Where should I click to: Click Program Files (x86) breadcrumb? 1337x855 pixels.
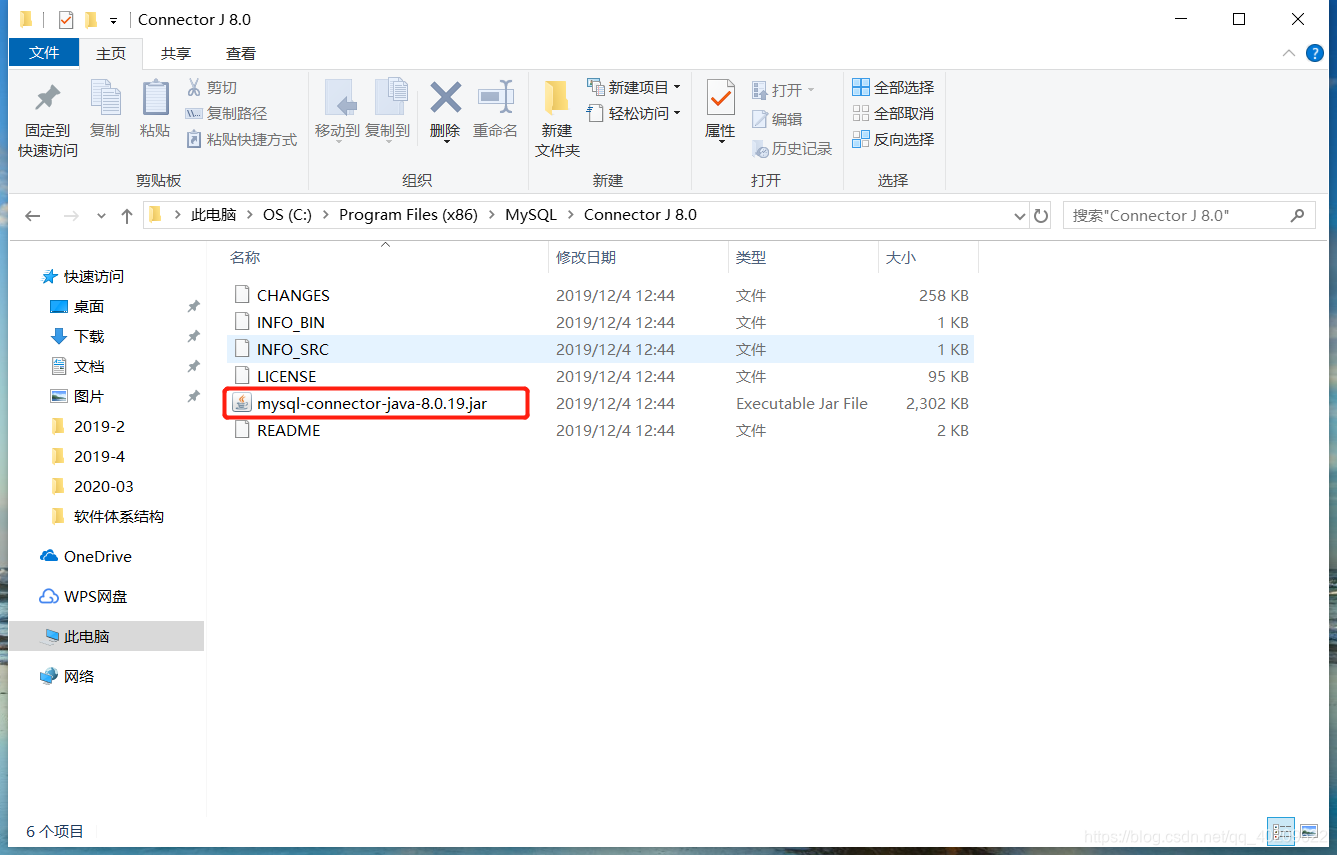point(408,215)
